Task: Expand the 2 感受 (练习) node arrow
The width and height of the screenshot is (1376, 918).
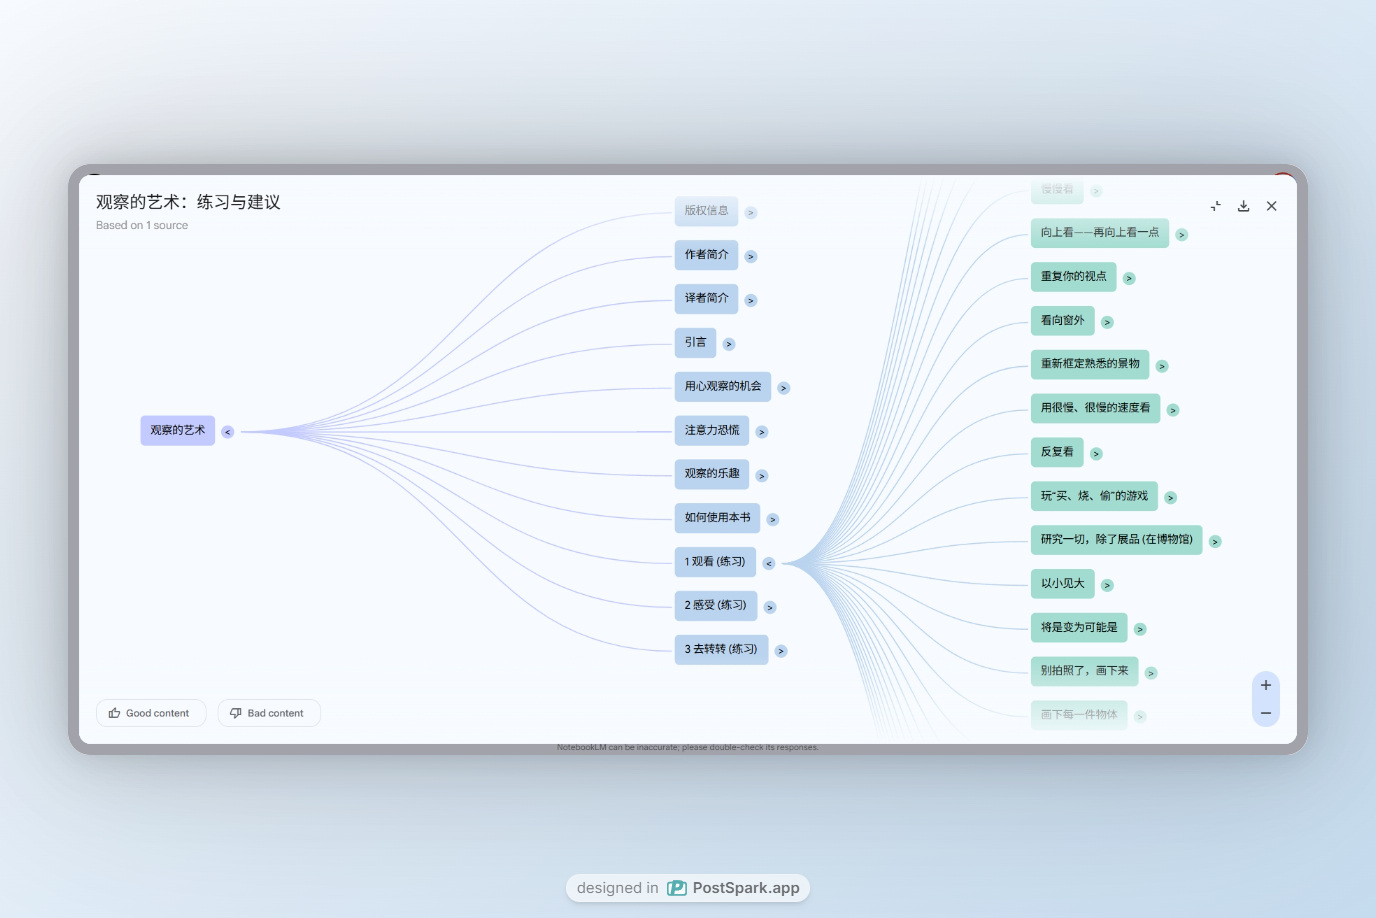Action: click(x=770, y=607)
